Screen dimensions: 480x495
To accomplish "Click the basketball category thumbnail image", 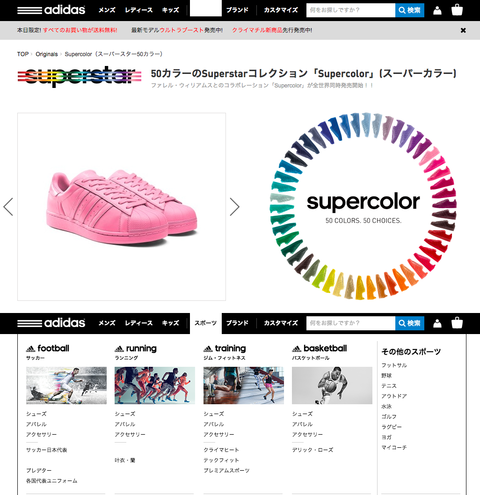I will click(332, 385).
